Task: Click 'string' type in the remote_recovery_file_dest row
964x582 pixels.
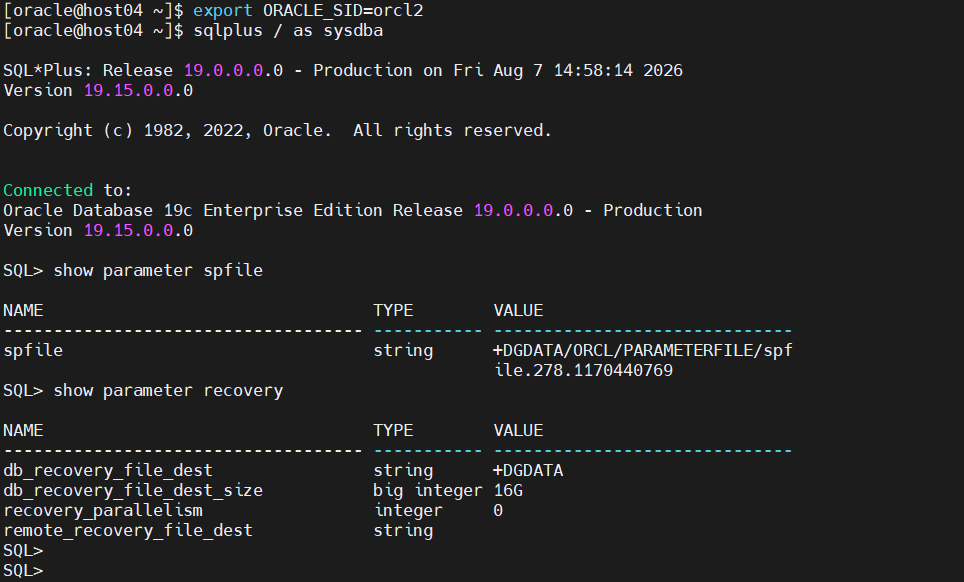Action: point(403,530)
